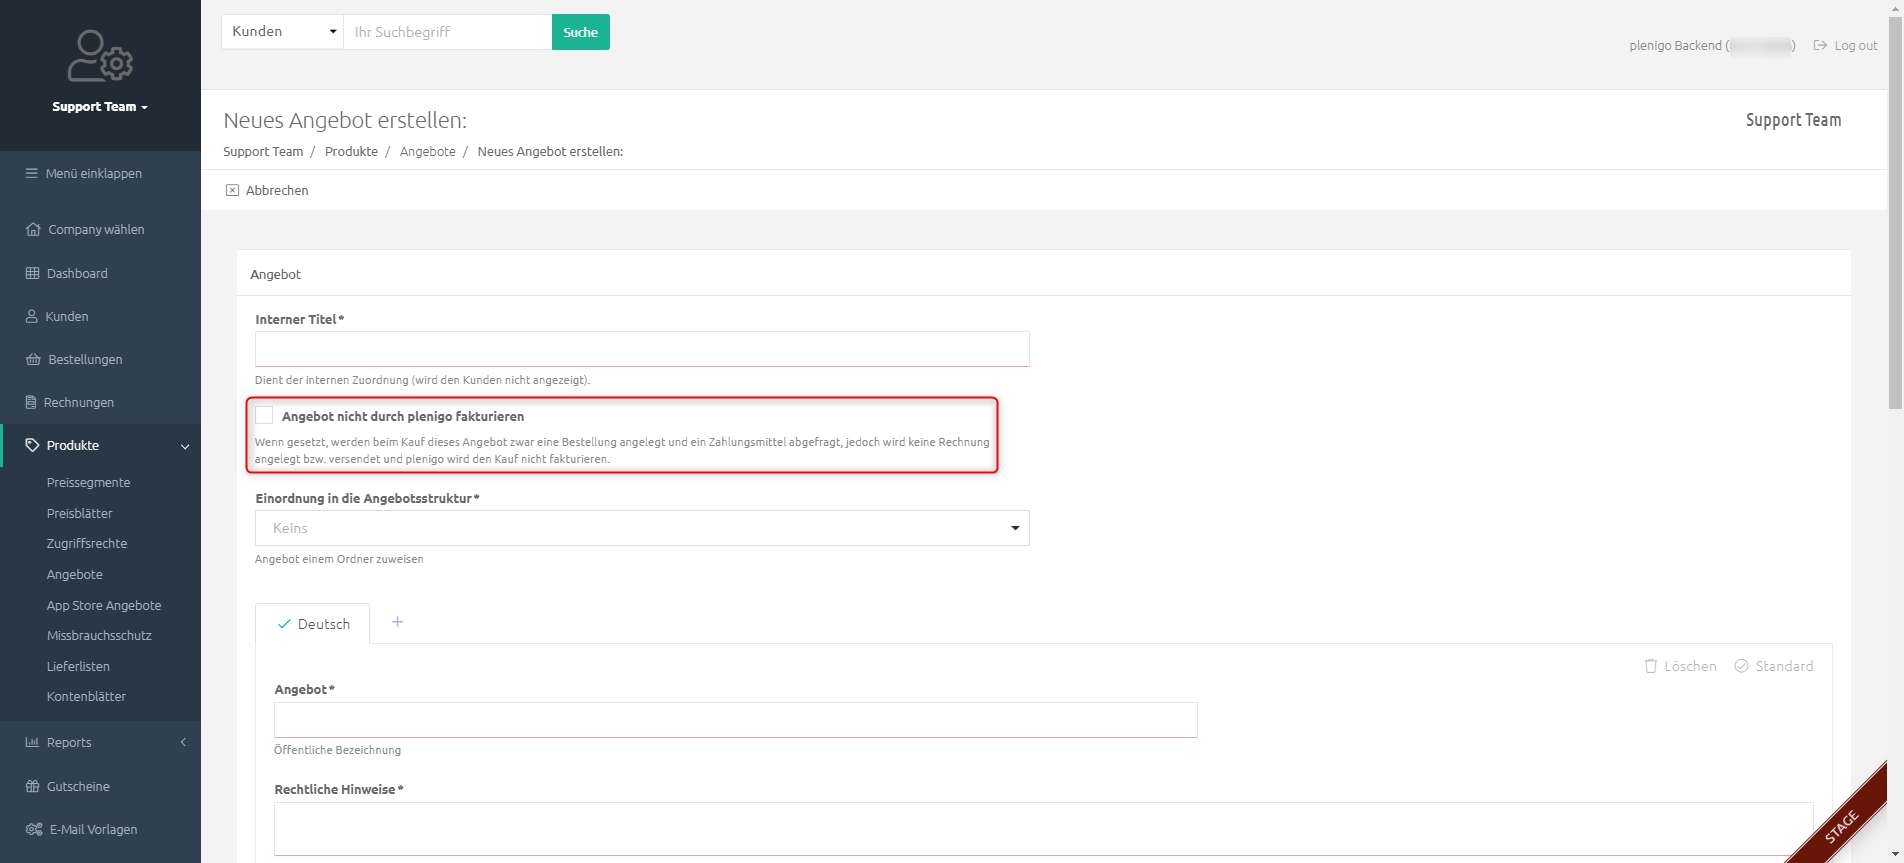
Task: Open Kontenblätter in the sidebar
Action: tap(86, 696)
